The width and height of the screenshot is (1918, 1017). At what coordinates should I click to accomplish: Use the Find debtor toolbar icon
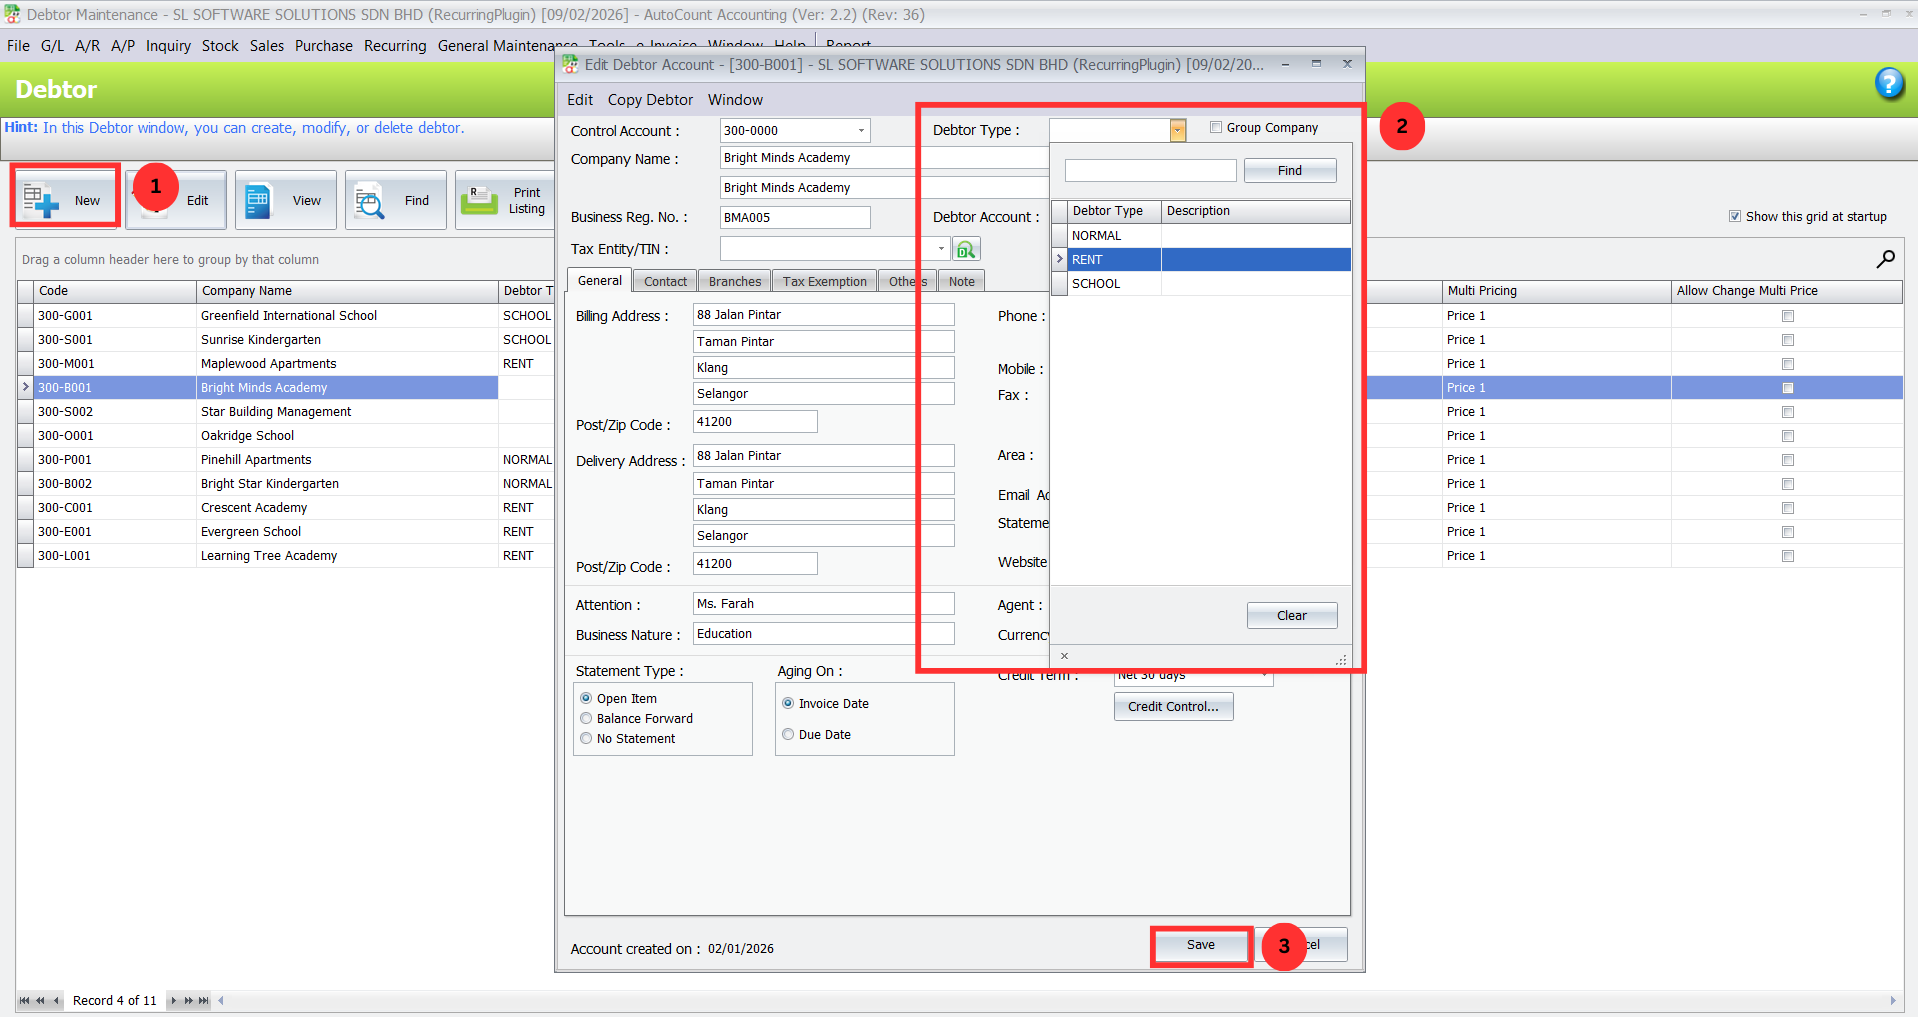(395, 199)
